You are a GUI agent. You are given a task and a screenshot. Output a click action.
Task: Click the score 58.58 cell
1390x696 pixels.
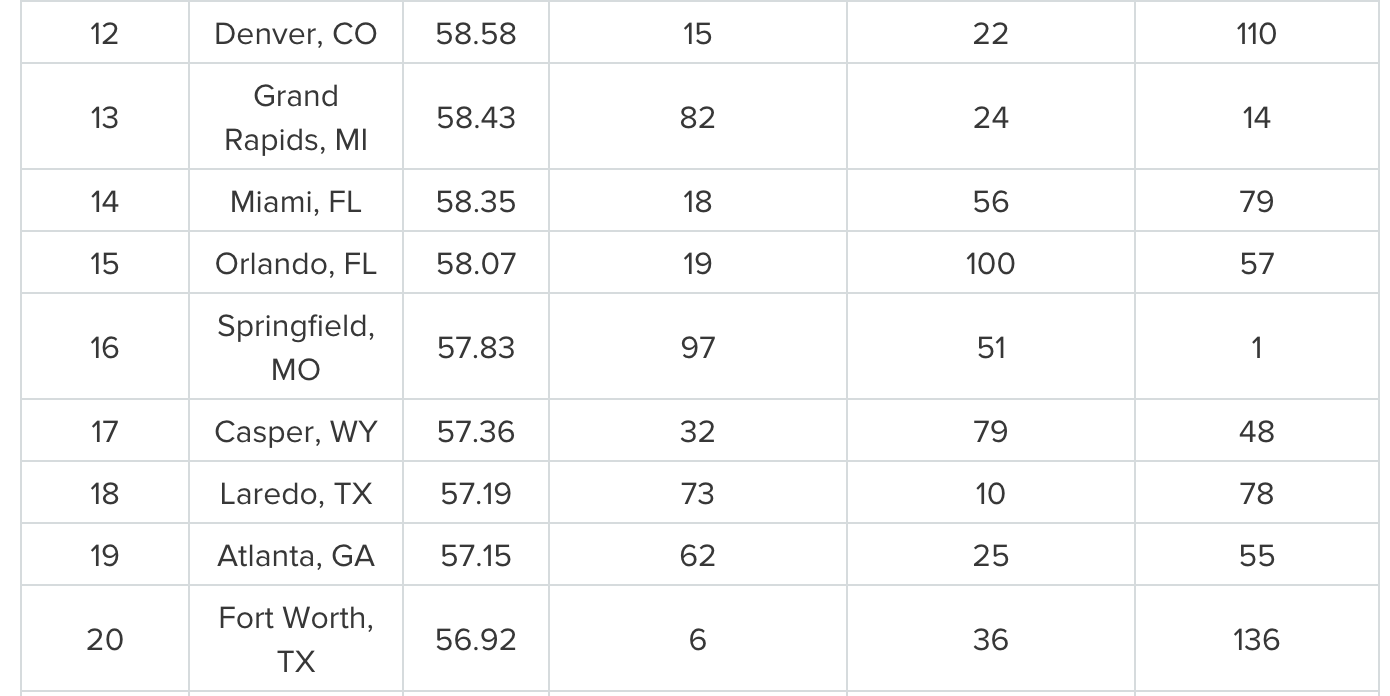[476, 34]
